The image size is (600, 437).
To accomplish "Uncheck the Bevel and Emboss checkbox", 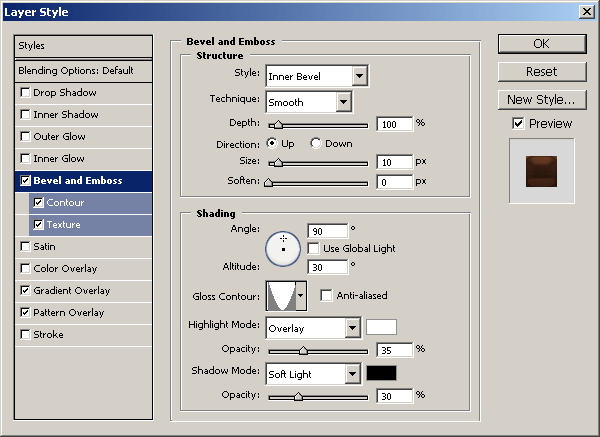I will click(x=25, y=181).
